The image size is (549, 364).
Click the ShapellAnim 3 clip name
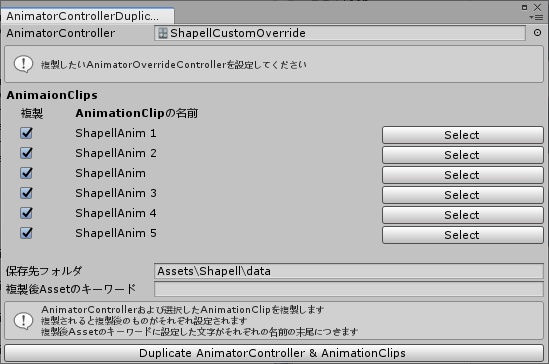(x=116, y=193)
